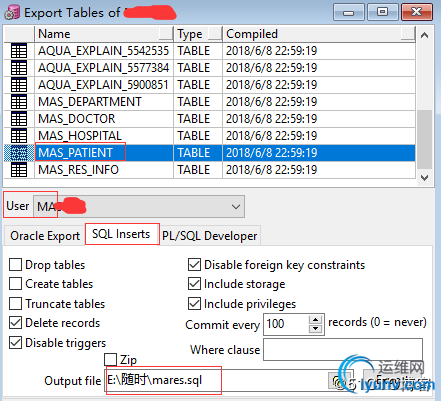
Task: Select MAS_DEPARTMENT table name
Action: [x=90, y=102]
